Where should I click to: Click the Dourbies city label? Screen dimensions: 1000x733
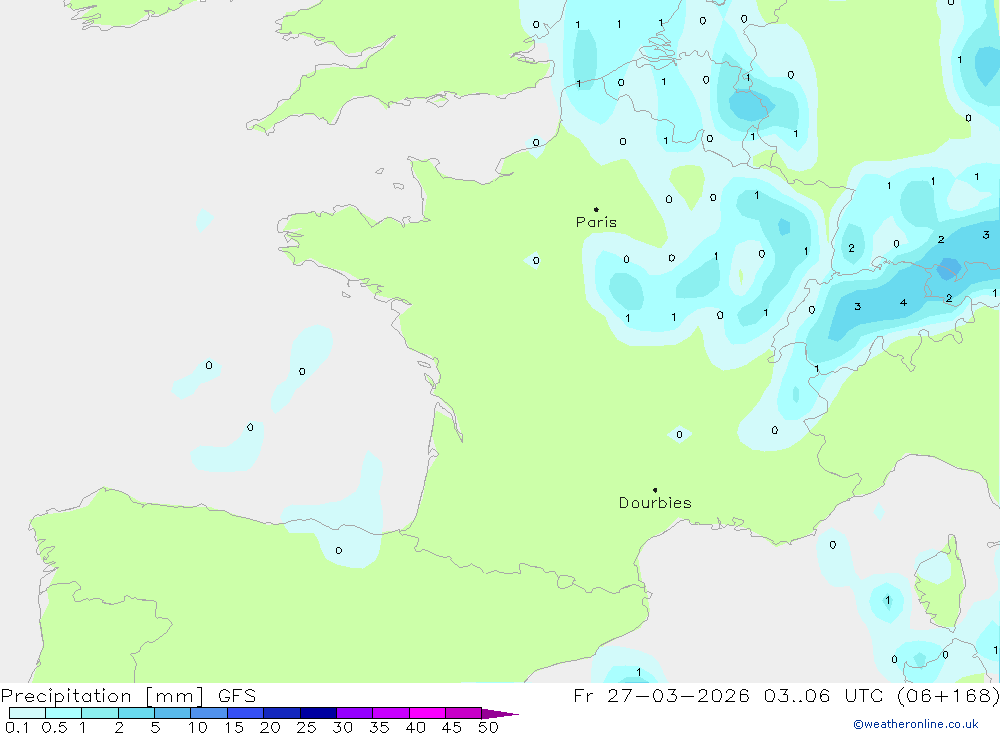click(655, 503)
